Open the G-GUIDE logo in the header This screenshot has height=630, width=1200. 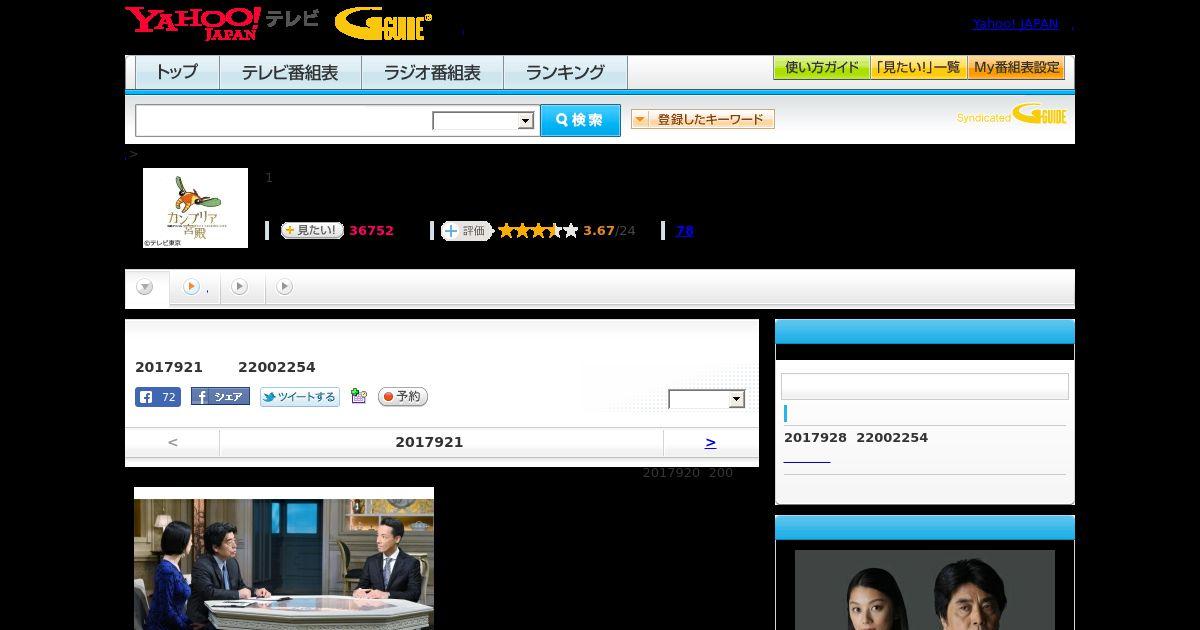(383, 24)
